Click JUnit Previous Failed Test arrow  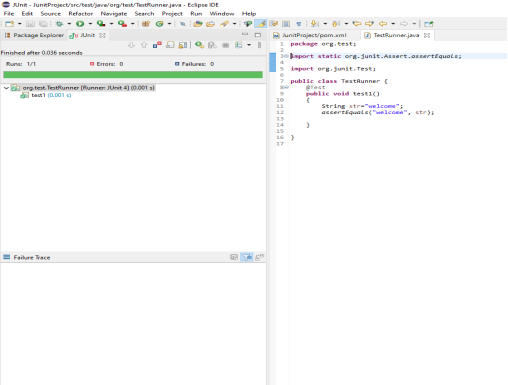(144, 45)
